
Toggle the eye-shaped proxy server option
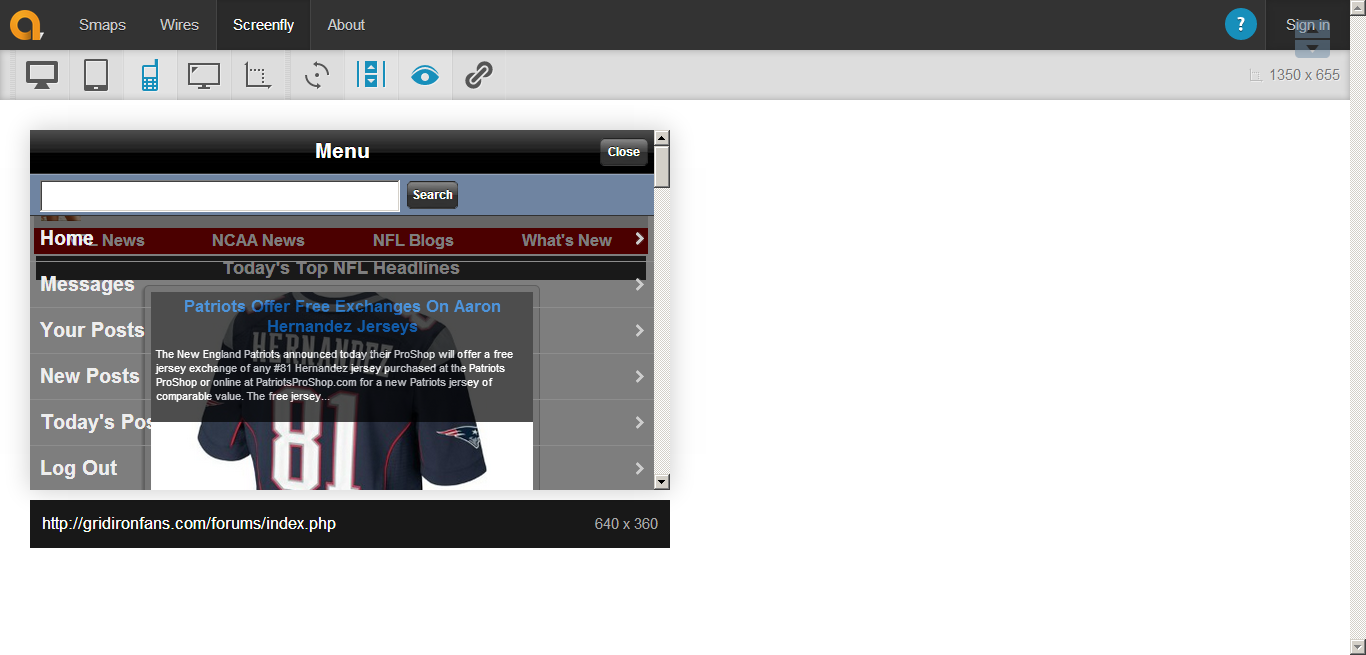click(x=425, y=75)
